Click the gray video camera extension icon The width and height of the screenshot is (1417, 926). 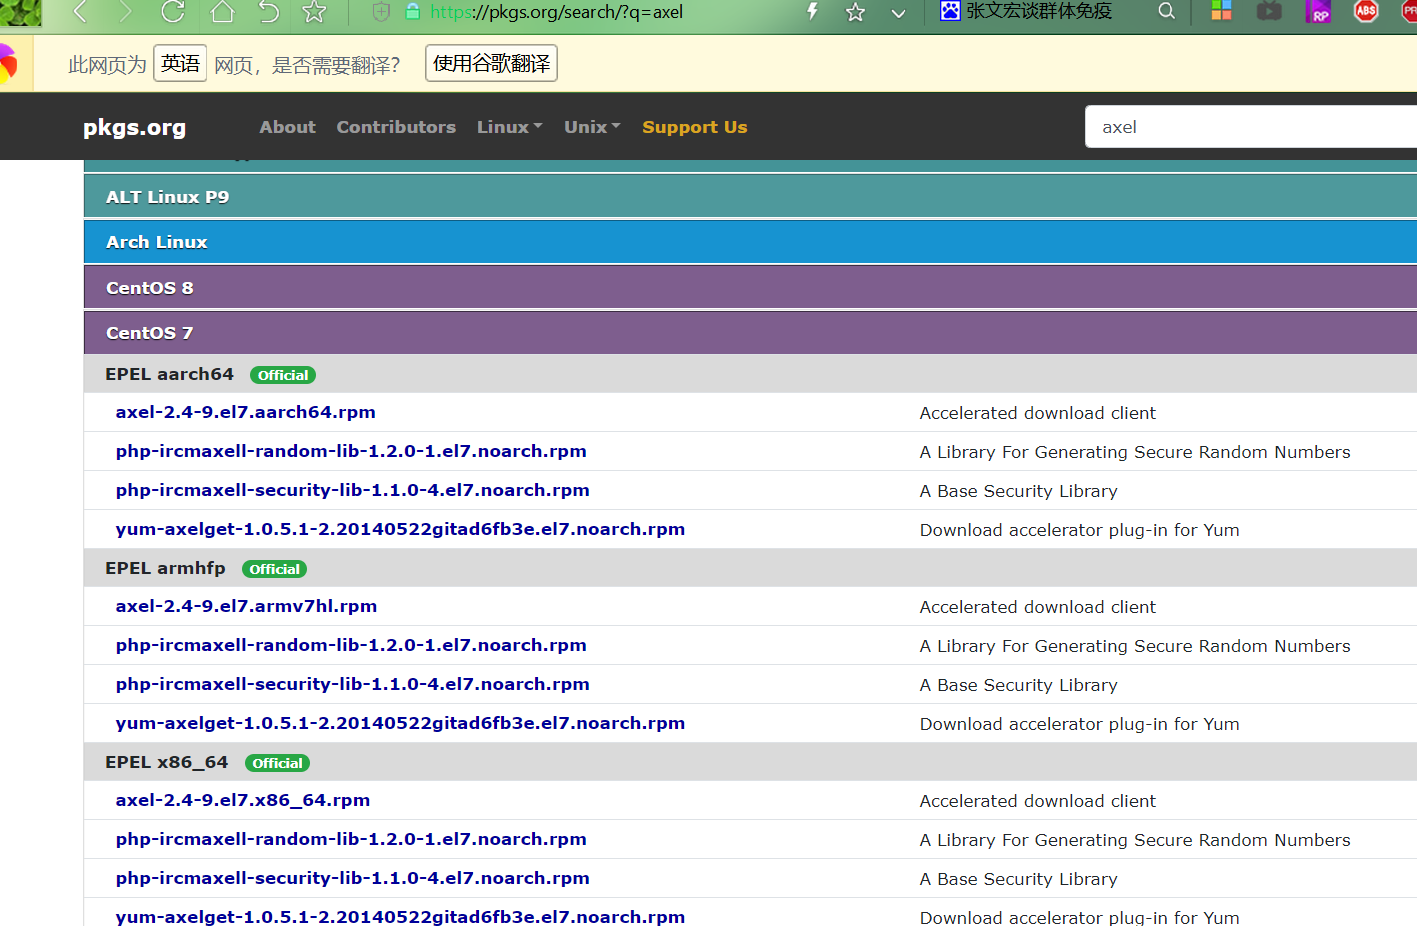pyautogui.click(x=1269, y=11)
